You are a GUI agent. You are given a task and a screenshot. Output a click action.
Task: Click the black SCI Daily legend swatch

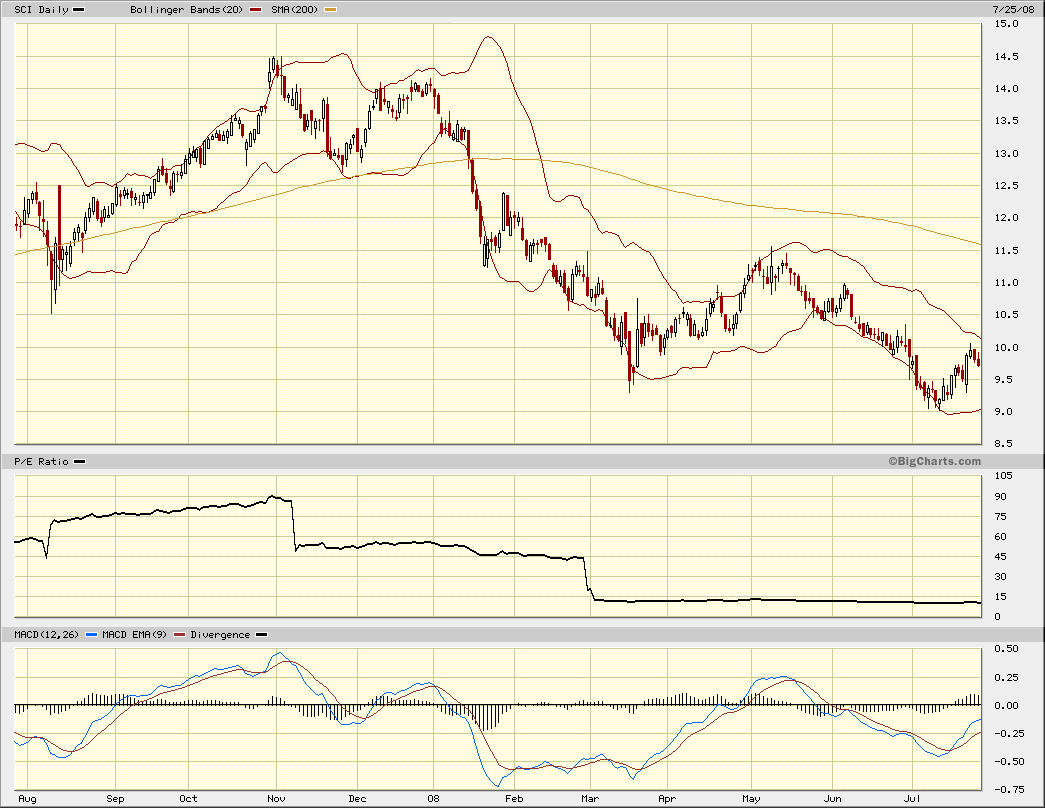tap(79, 10)
